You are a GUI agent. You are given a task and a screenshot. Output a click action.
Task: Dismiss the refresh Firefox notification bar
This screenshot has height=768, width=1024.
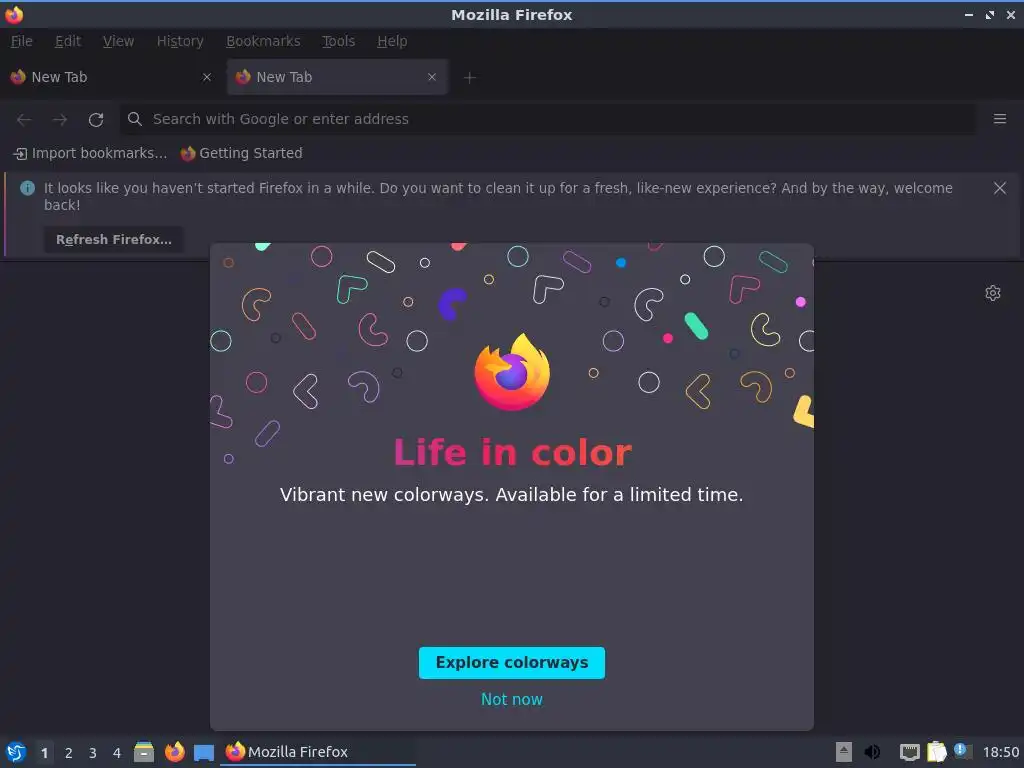[1000, 188]
